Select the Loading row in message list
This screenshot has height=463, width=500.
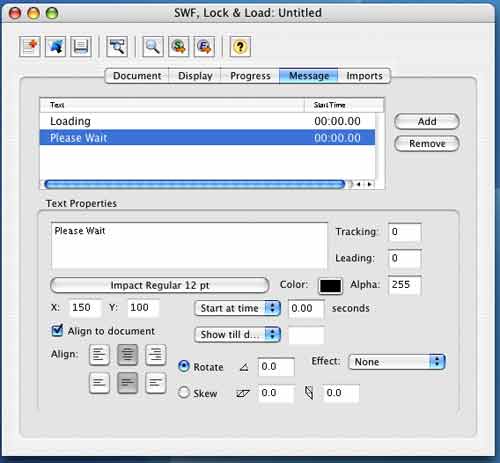pos(207,121)
